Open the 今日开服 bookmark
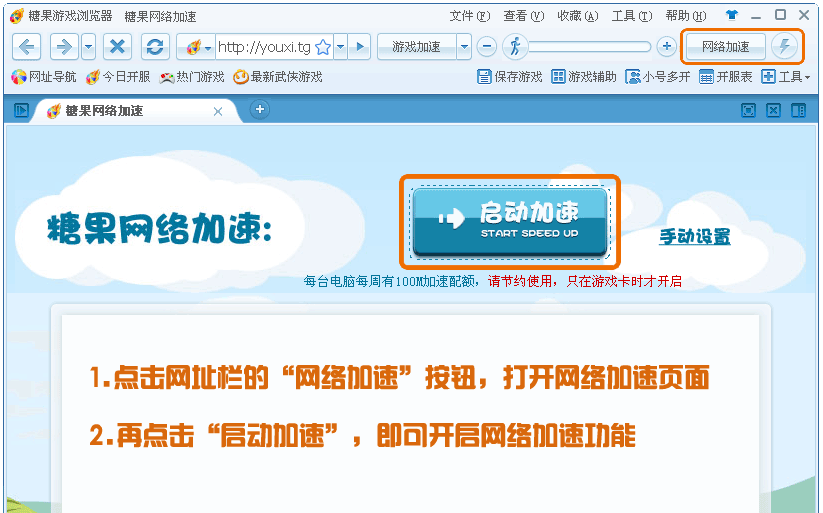 point(119,77)
